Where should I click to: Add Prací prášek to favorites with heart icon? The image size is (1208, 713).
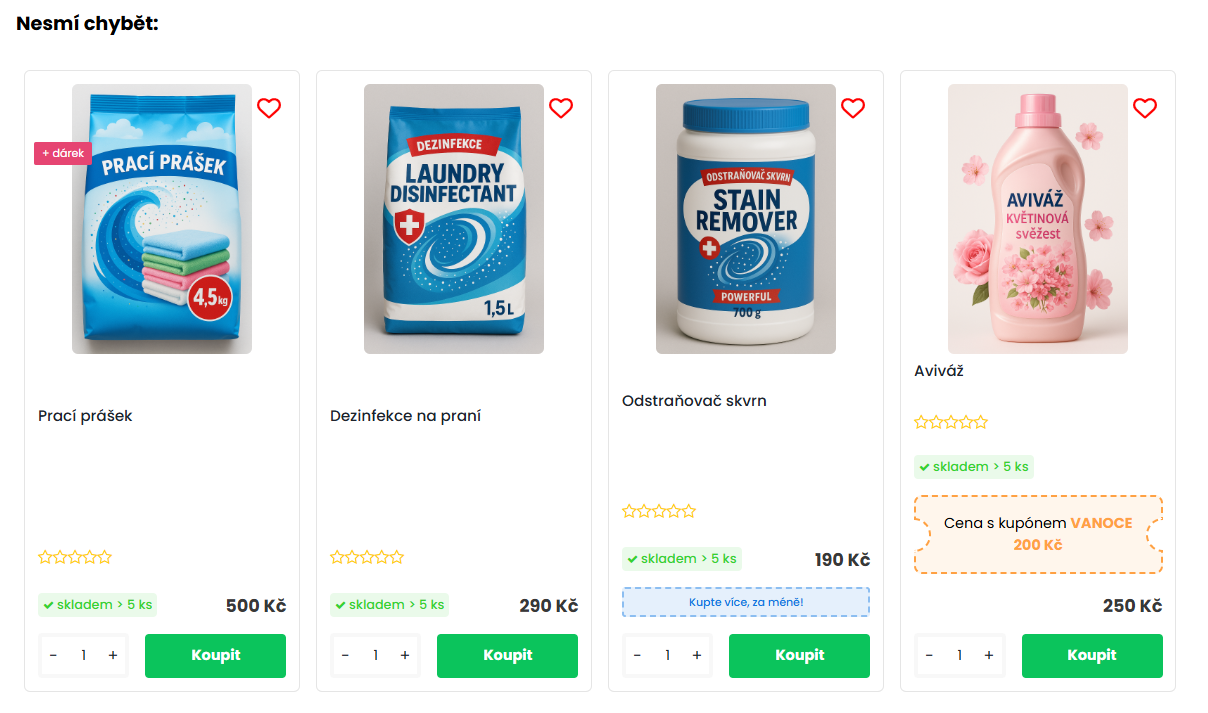[269, 108]
